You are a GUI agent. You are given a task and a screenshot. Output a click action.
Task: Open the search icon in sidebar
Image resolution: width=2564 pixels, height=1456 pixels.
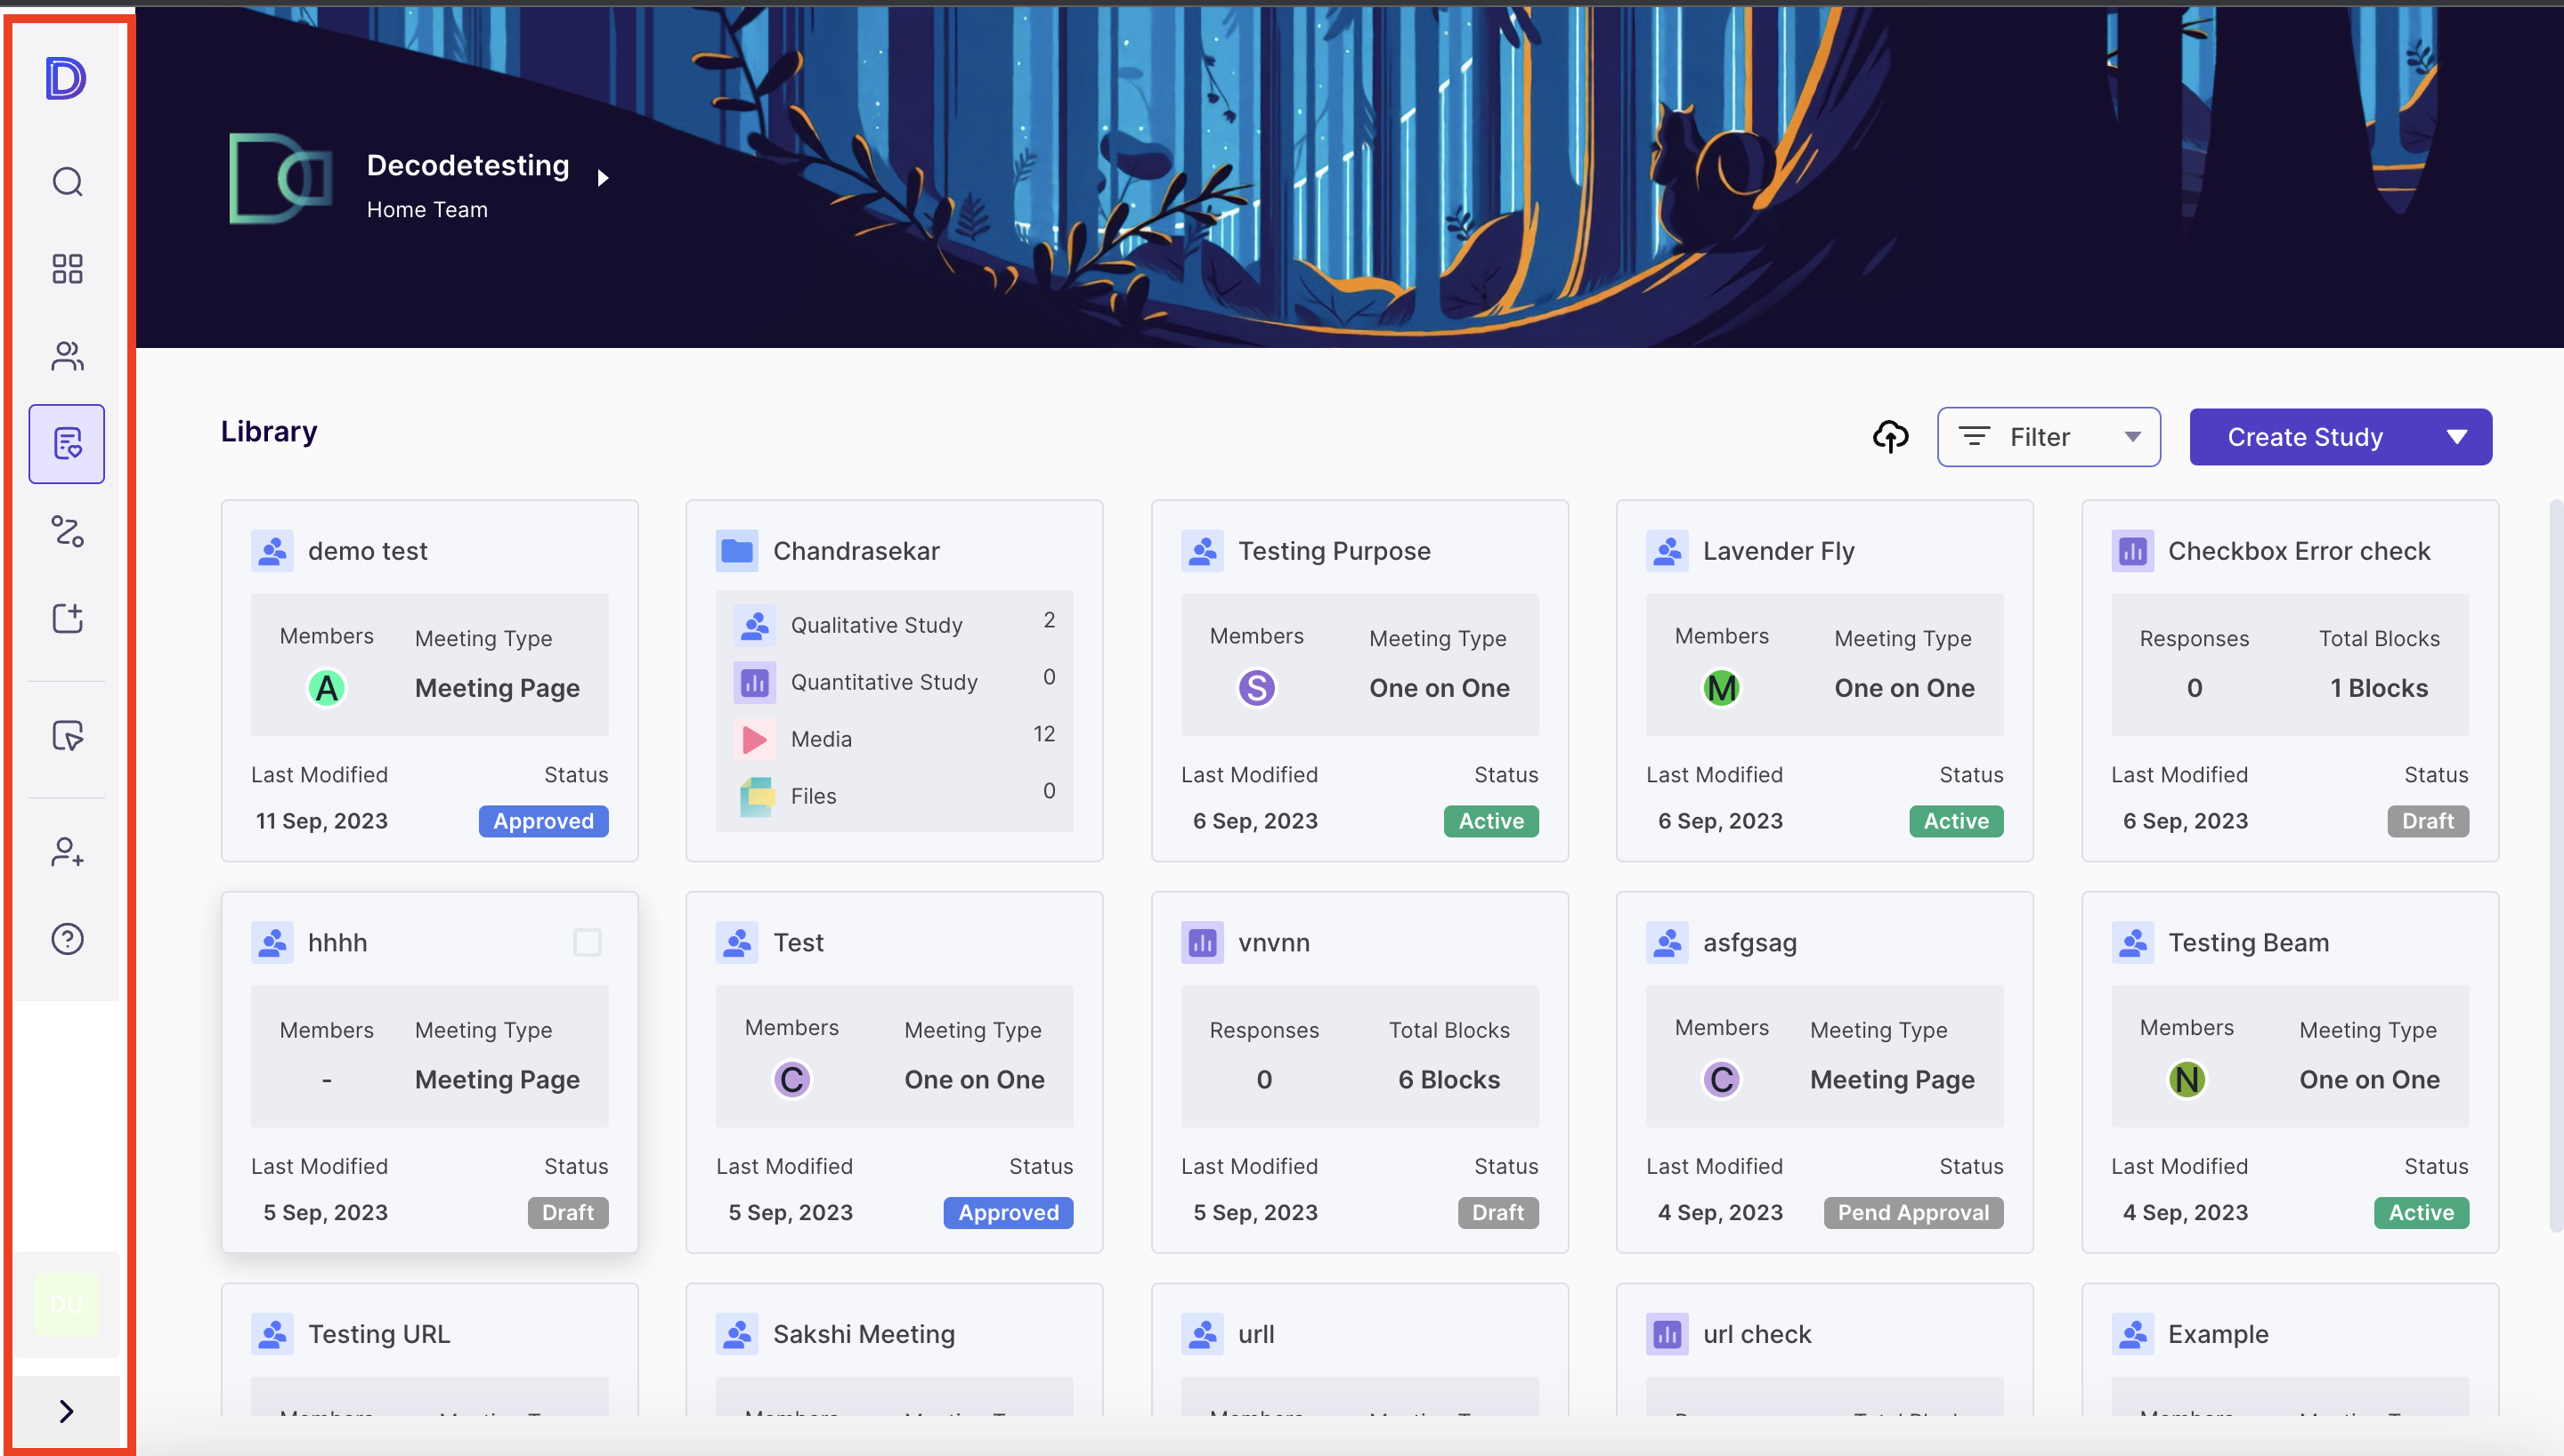point(67,182)
